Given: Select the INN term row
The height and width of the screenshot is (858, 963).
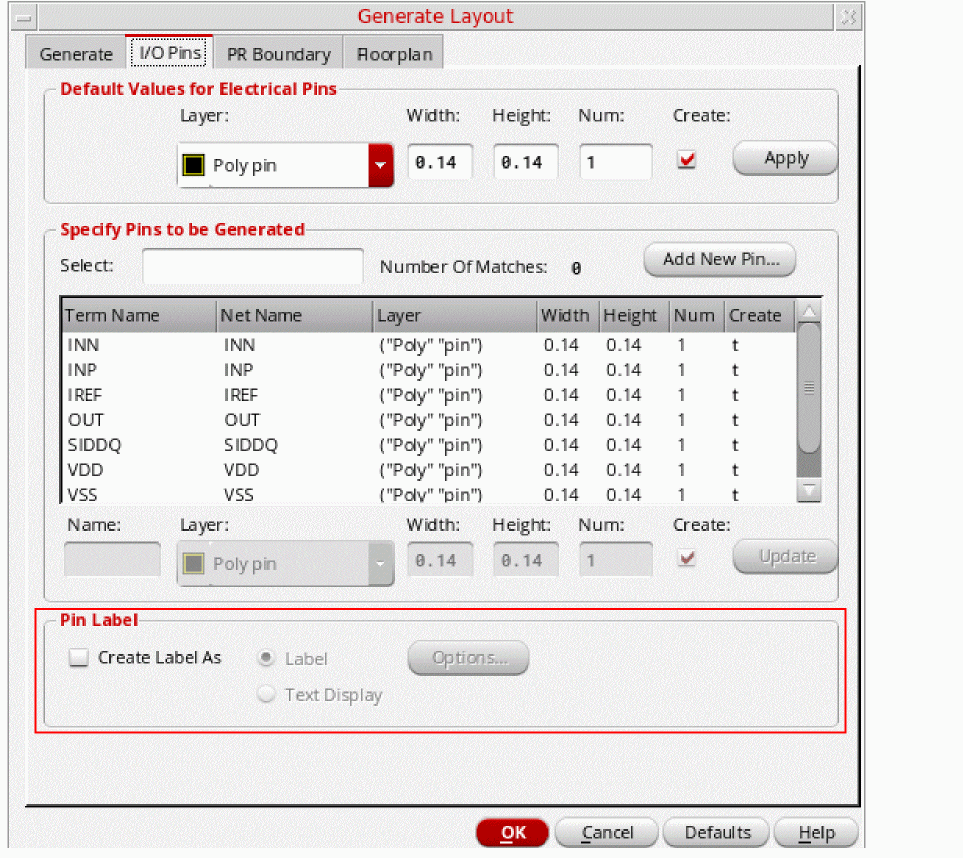Looking at the screenshot, I should 429,345.
